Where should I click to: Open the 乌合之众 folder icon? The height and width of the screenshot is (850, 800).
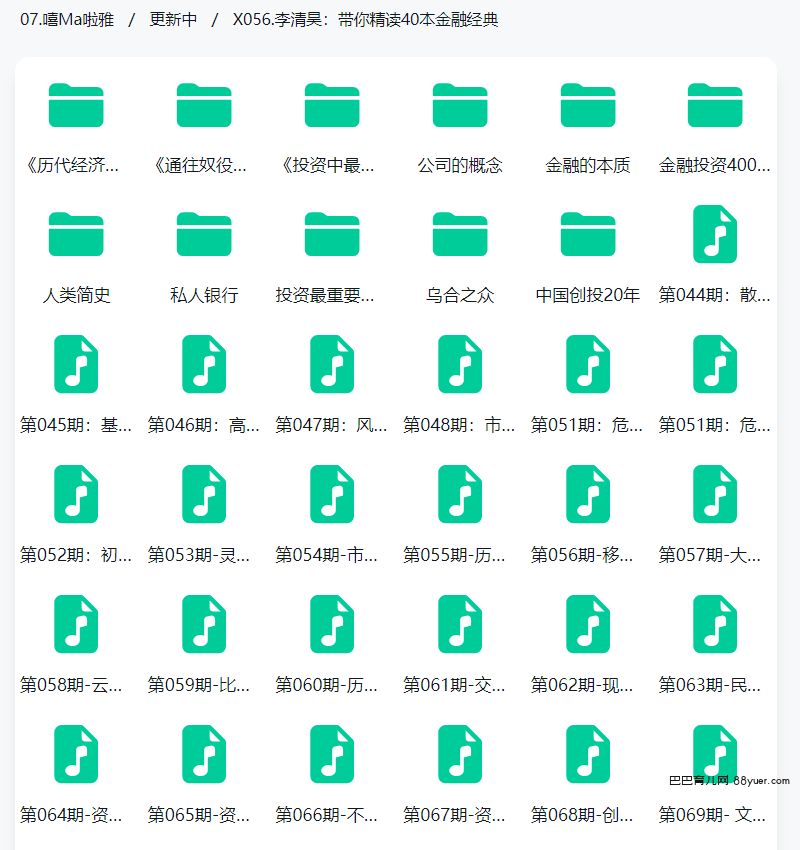460,234
